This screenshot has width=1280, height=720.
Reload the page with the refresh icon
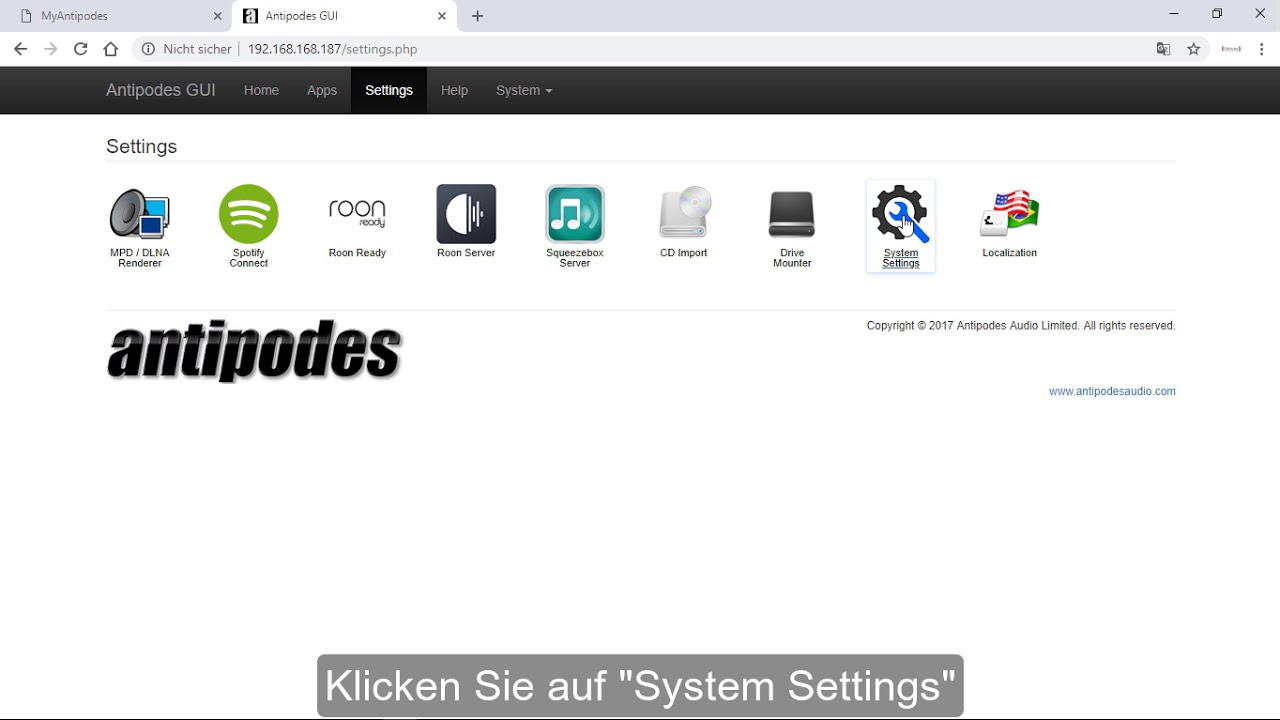(81, 49)
